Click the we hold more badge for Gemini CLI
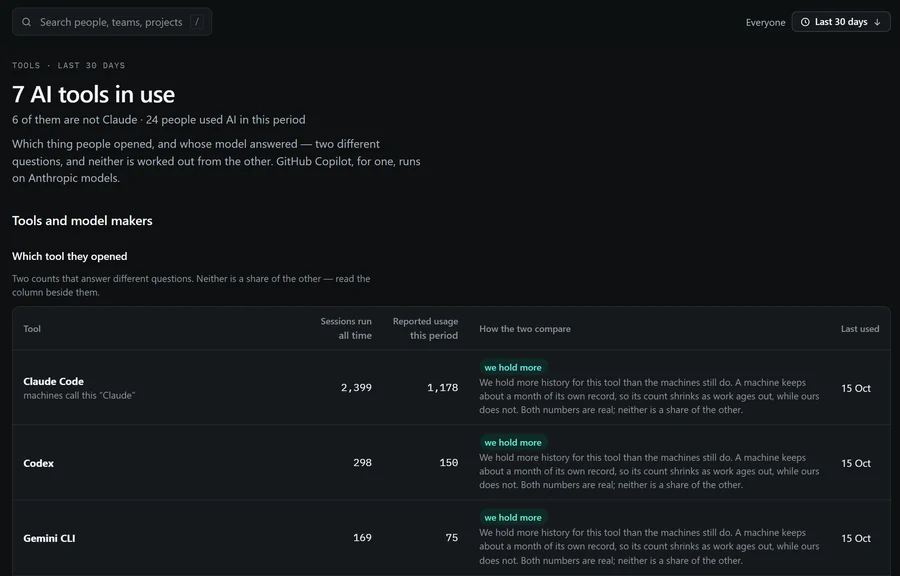 [513, 517]
